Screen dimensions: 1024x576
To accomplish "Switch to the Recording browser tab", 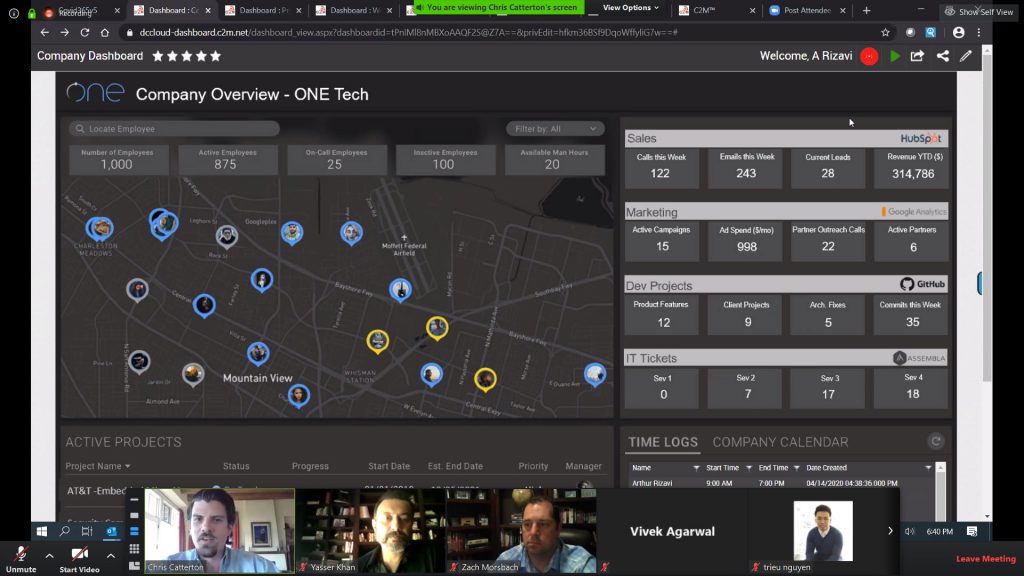I will (81, 11).
